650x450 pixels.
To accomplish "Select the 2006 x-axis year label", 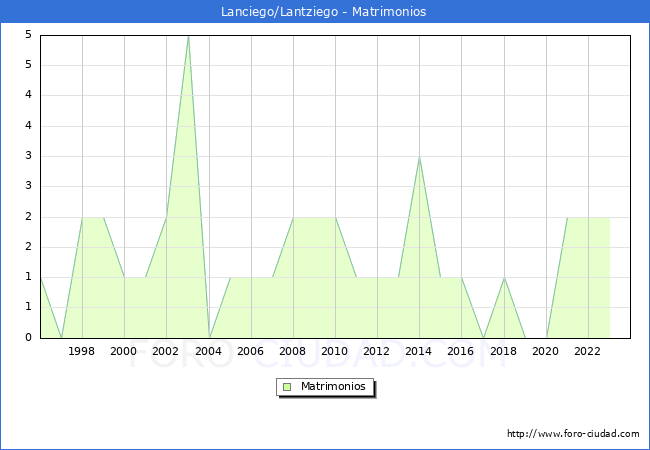I will pos(250,351).
